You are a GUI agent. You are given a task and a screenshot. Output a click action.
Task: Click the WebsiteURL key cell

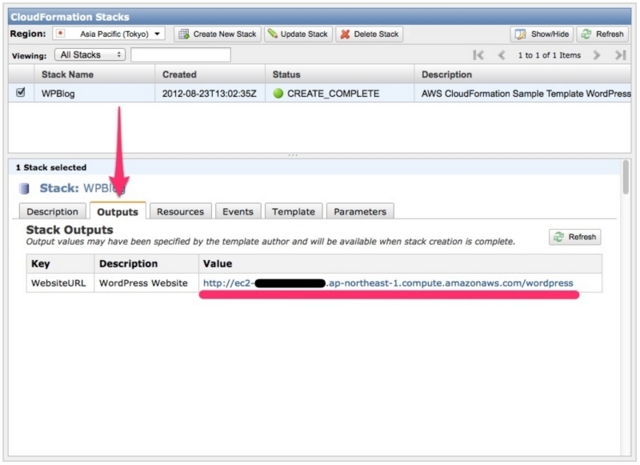pyautogui.click(x=59, y=283)
